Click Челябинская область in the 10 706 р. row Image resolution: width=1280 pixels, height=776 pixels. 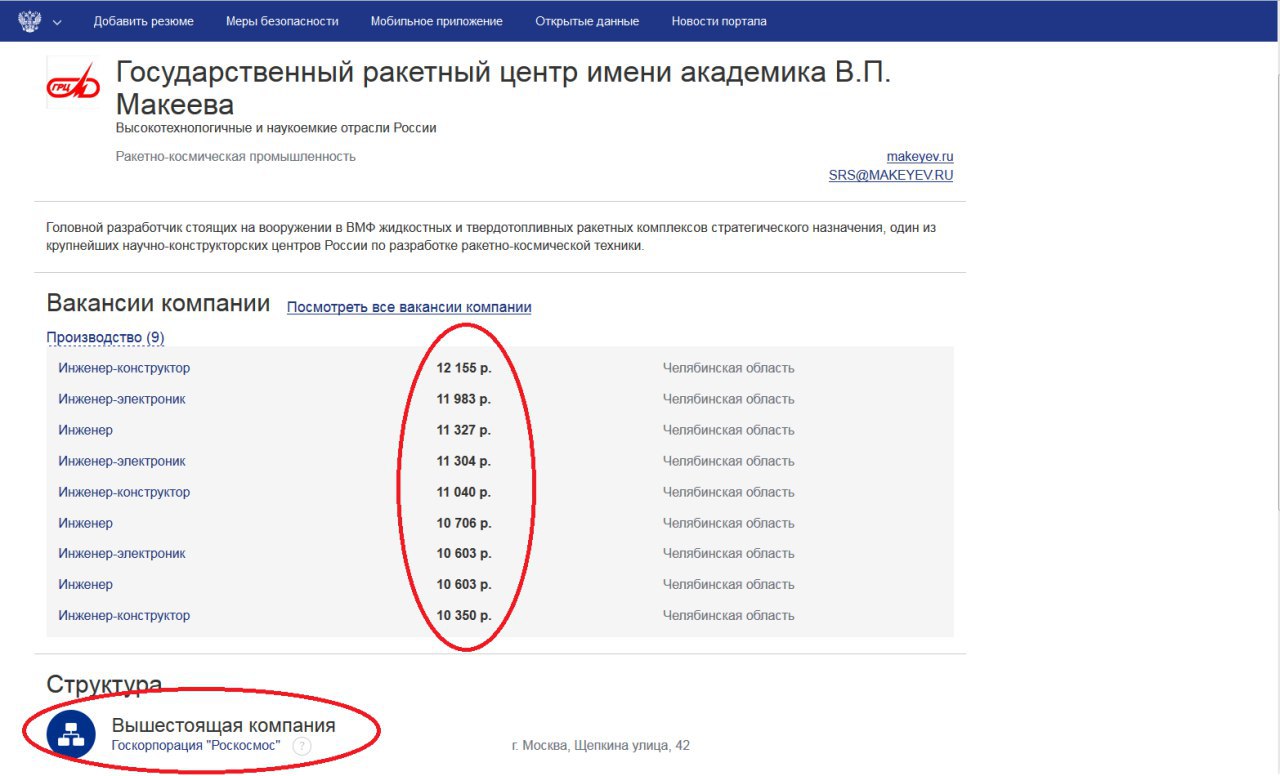[729, 523]
